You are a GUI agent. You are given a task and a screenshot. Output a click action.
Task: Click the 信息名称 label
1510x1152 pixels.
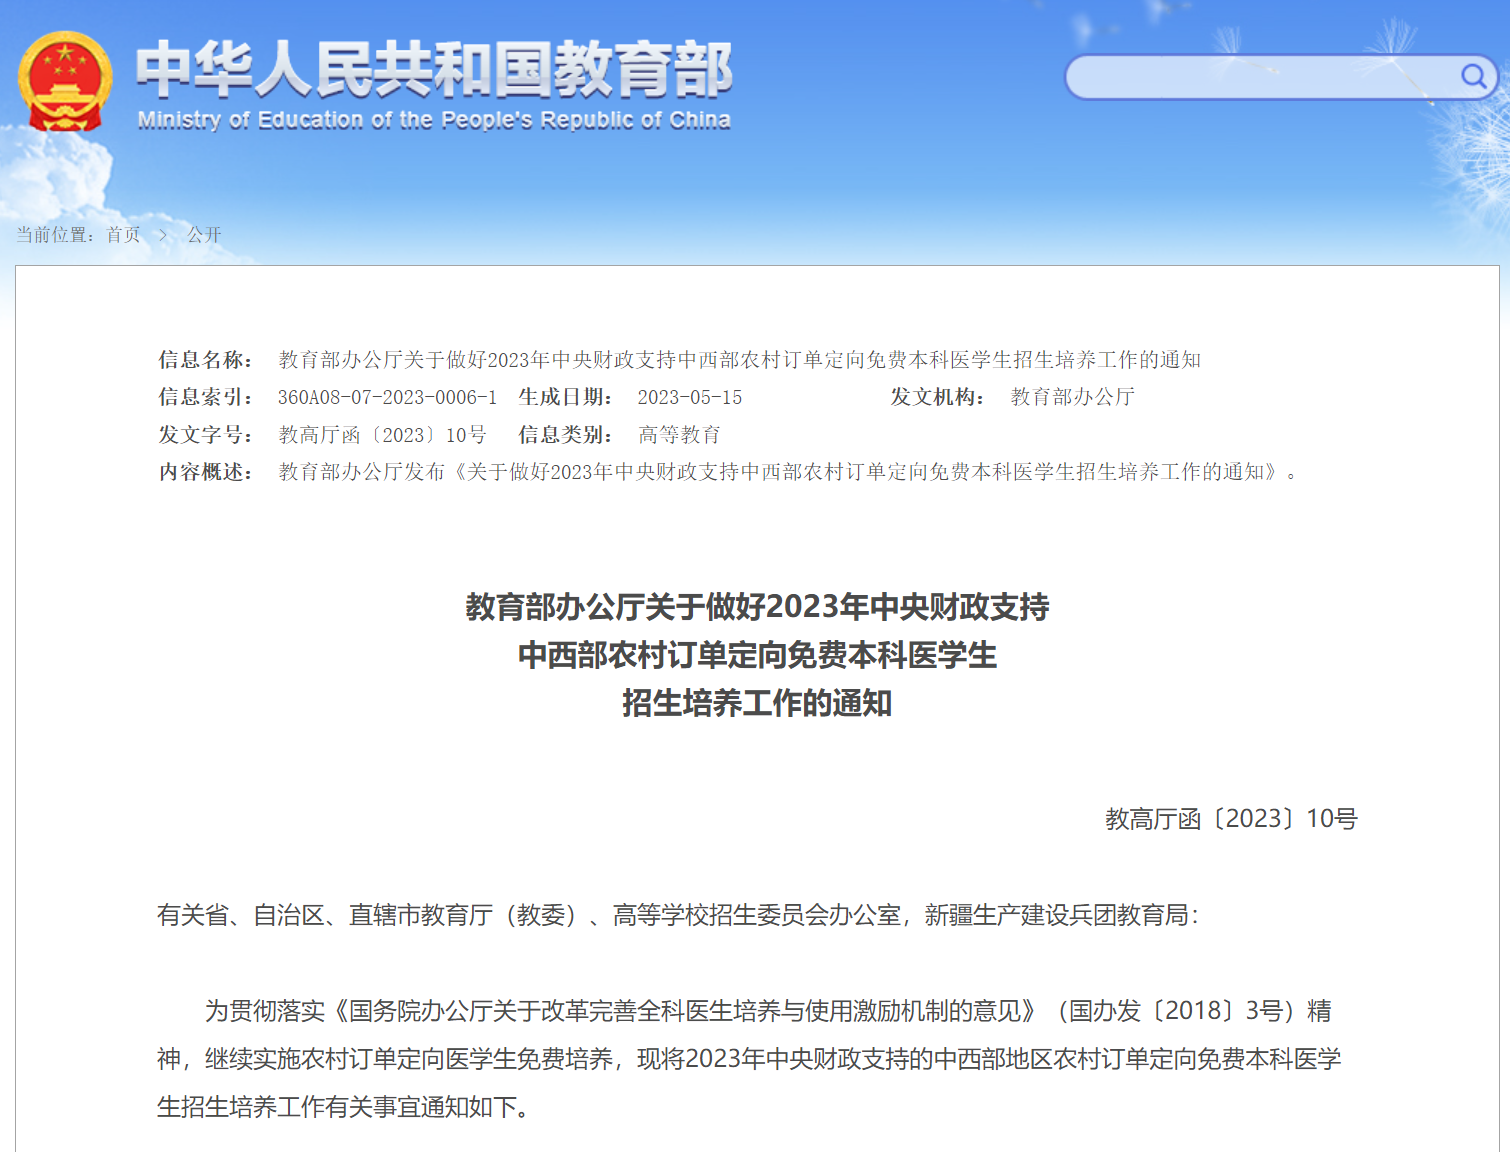pos(205,360)
